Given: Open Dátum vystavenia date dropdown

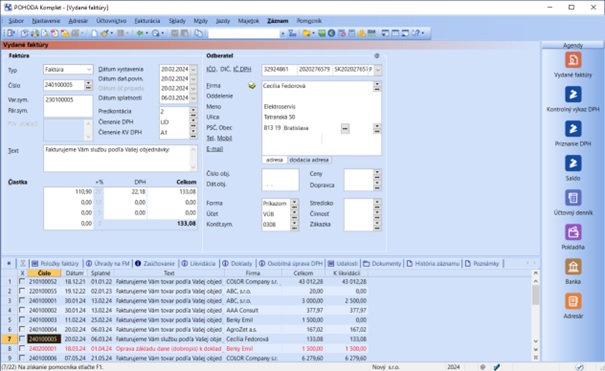Looking at the screenshot, I should pos(193,69).
